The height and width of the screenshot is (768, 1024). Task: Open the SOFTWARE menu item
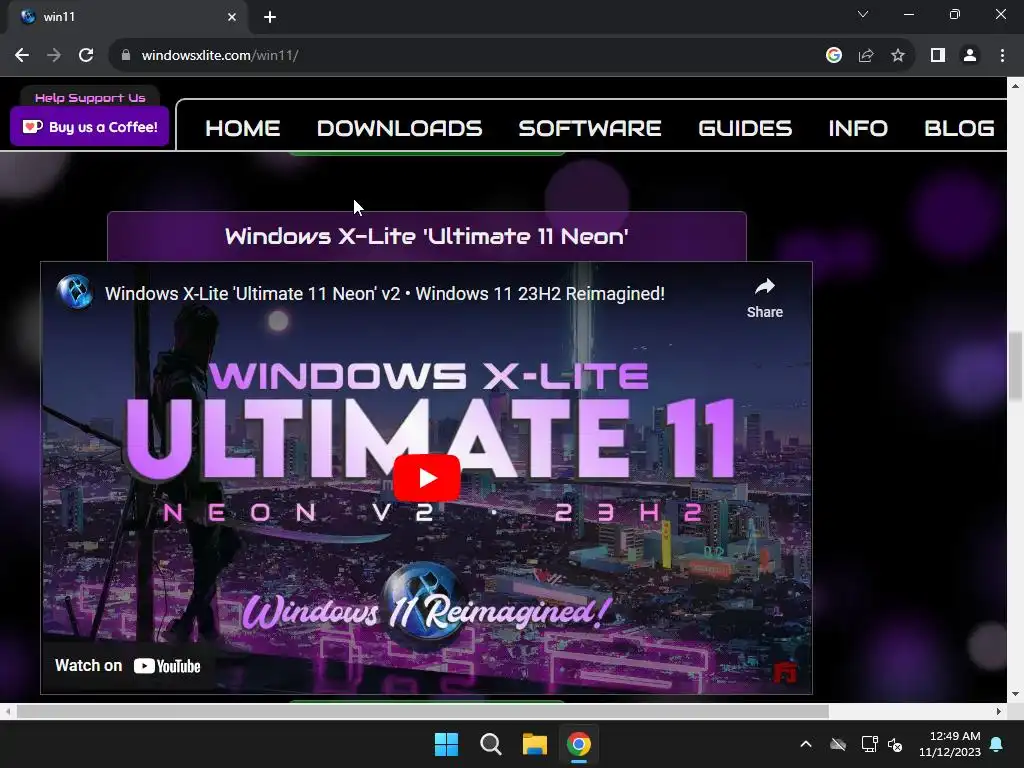click(590, 128)
